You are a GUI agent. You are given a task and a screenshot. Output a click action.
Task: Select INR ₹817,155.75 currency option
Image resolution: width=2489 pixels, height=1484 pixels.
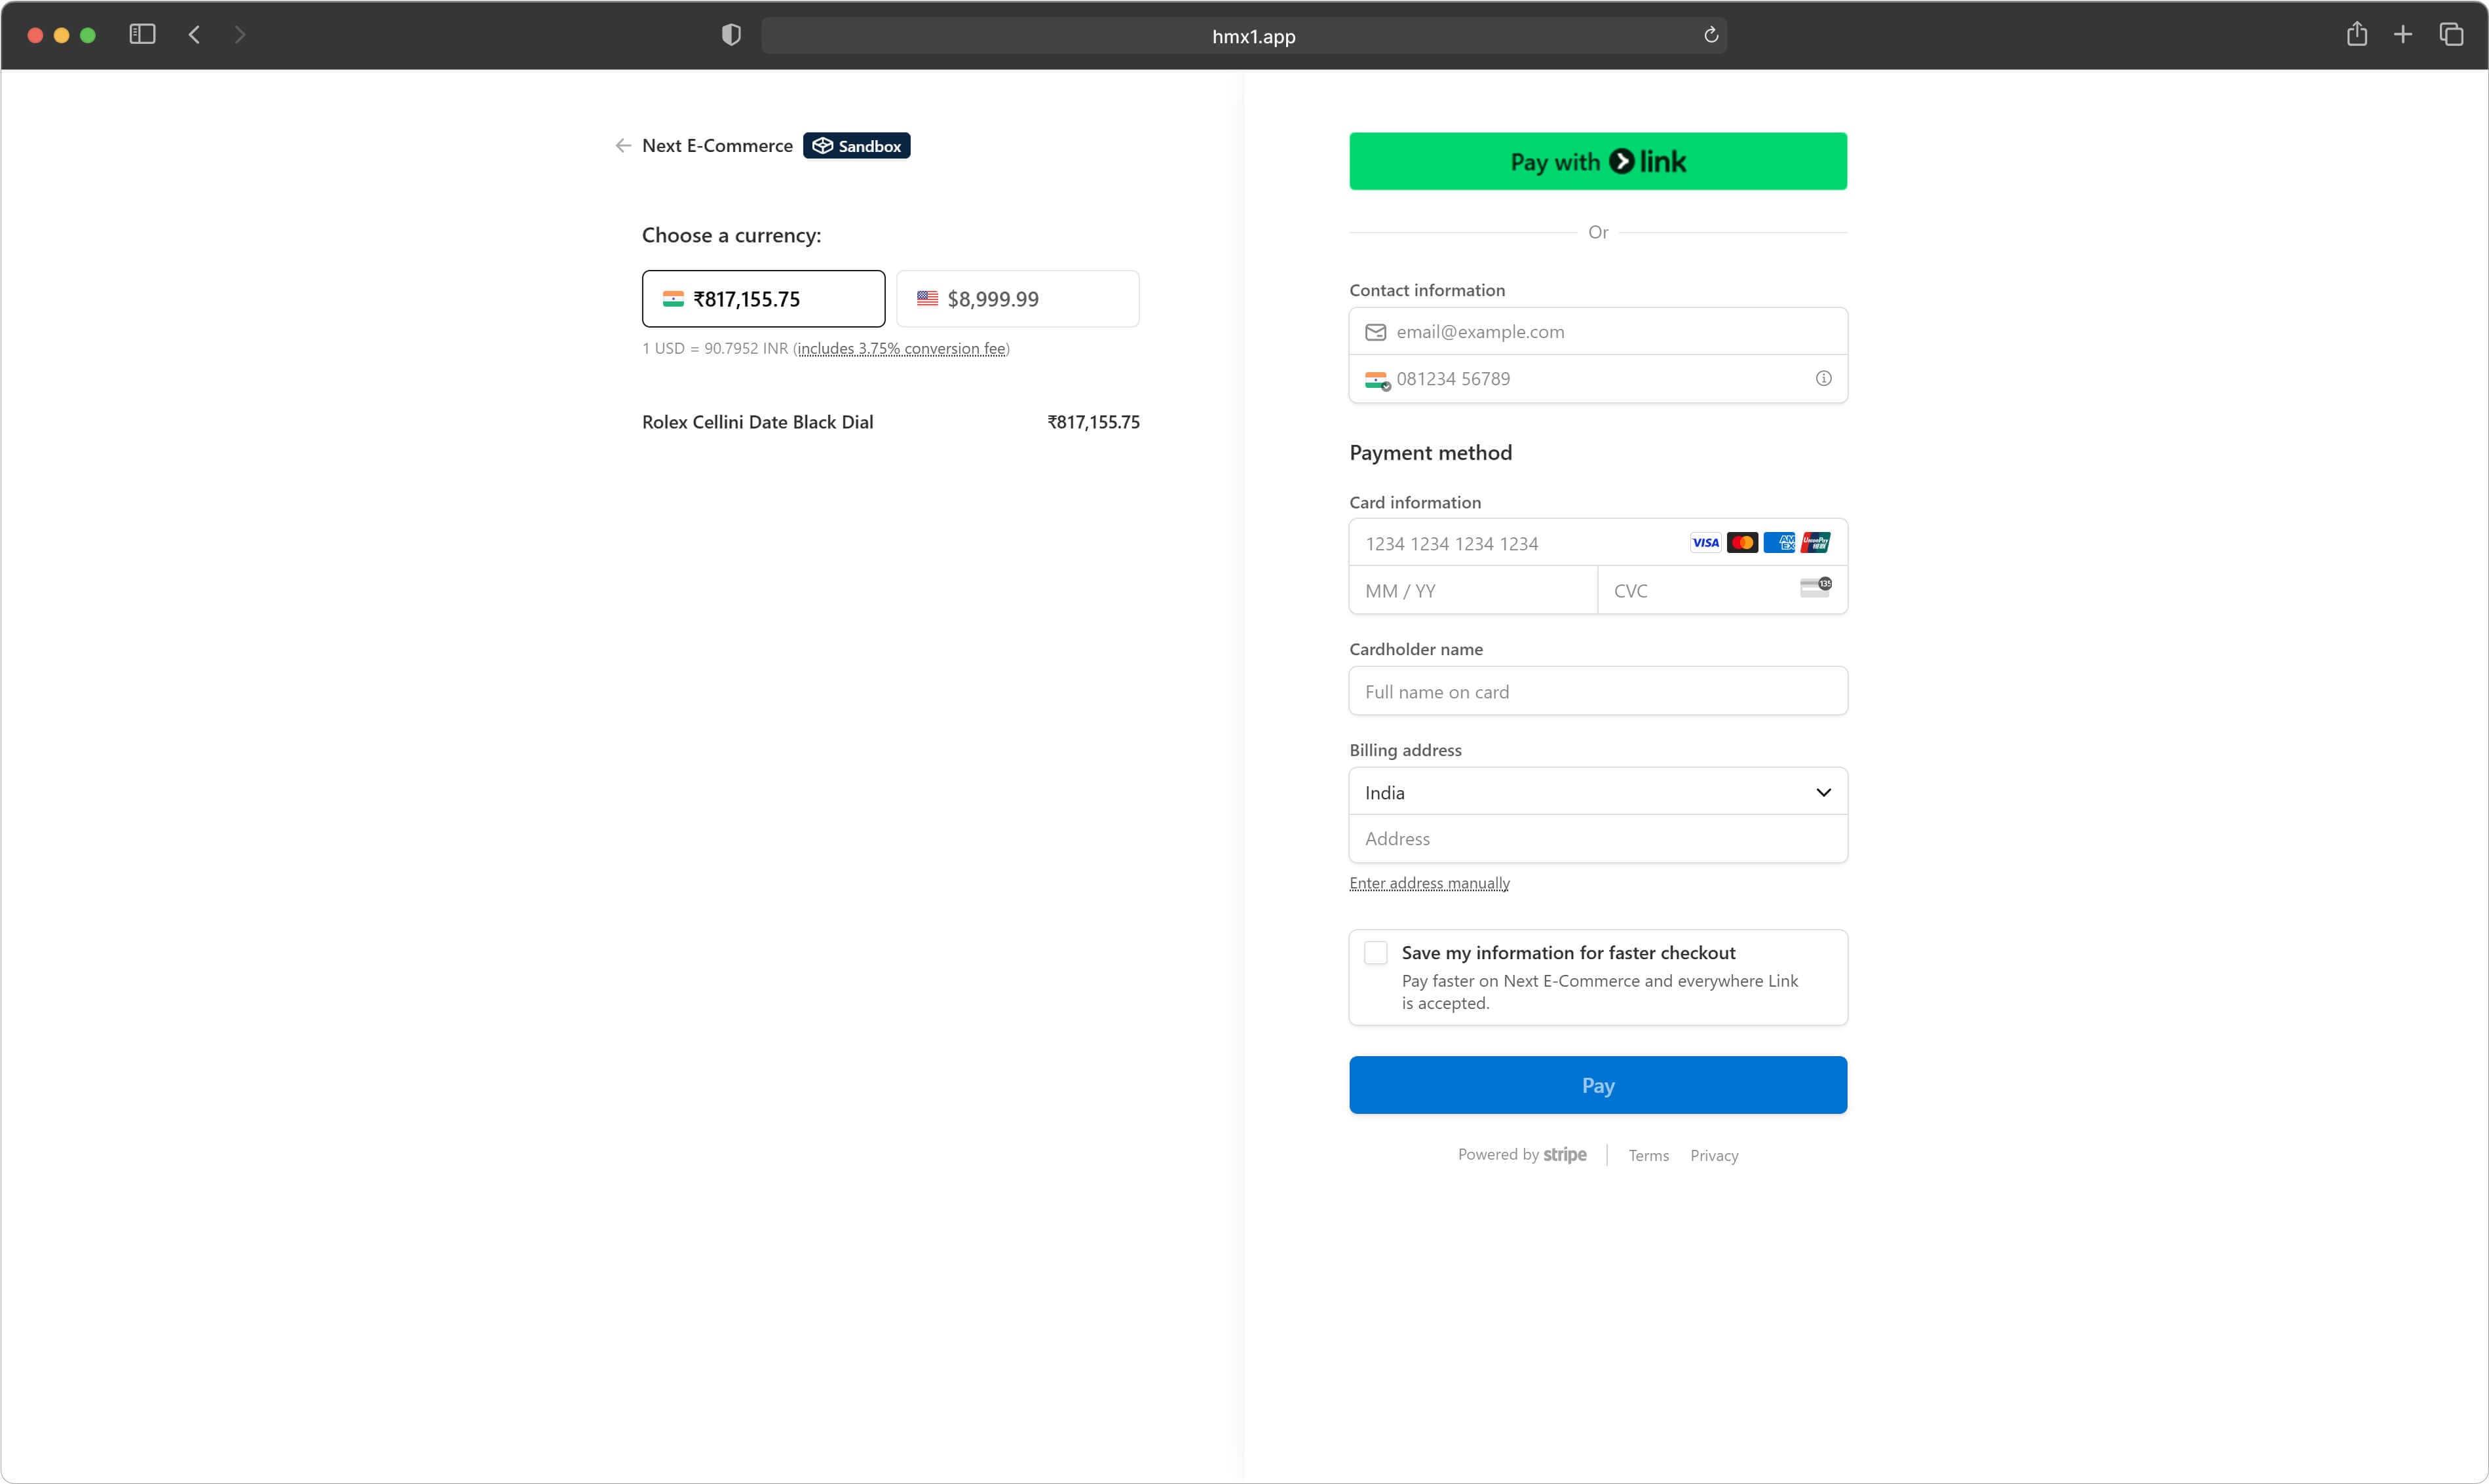point(763,299)
